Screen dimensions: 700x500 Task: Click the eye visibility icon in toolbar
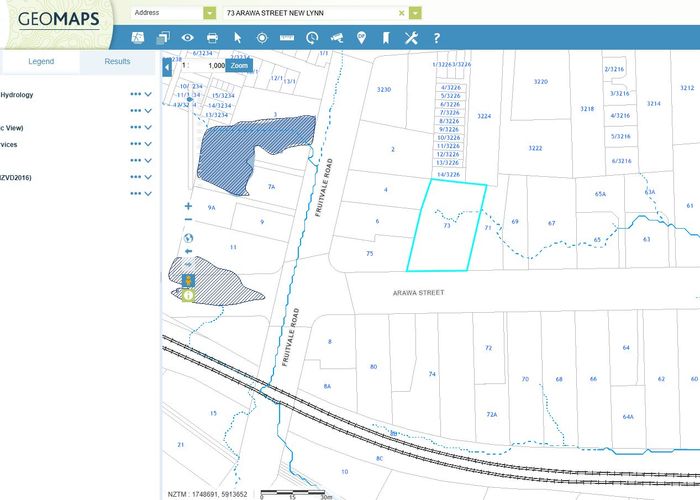coord(187,38)
